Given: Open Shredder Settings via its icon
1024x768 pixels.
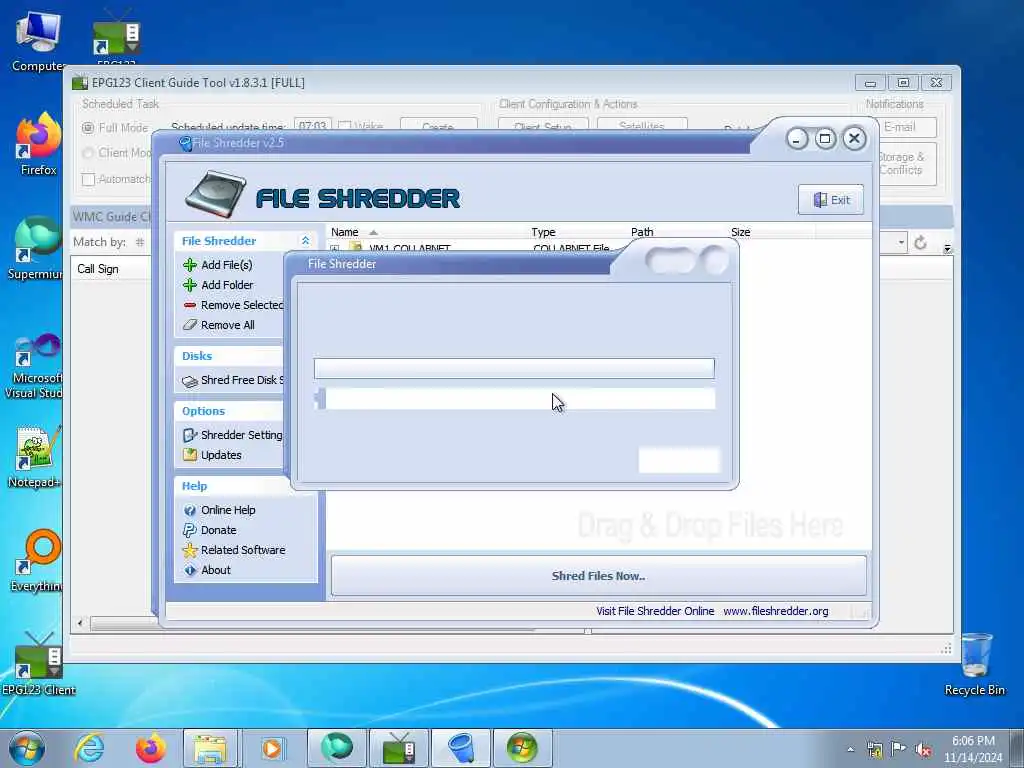Looking at the screenshot, I should tap(190, 435).
